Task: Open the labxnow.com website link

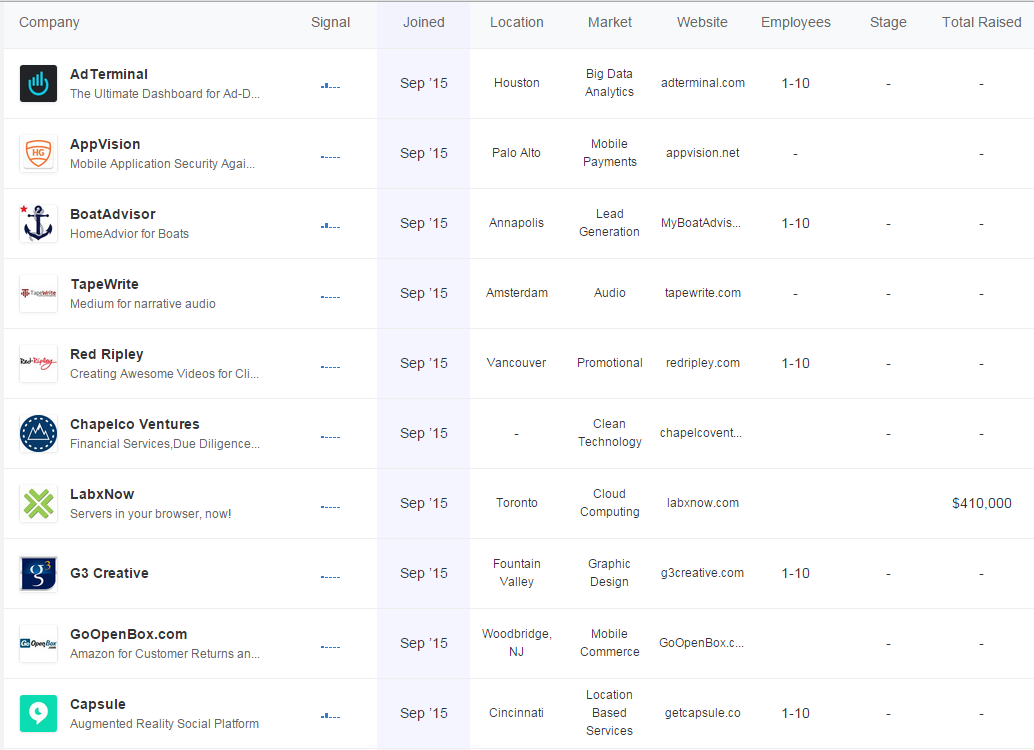Action: pyautogui.click(x=702, y=503)
